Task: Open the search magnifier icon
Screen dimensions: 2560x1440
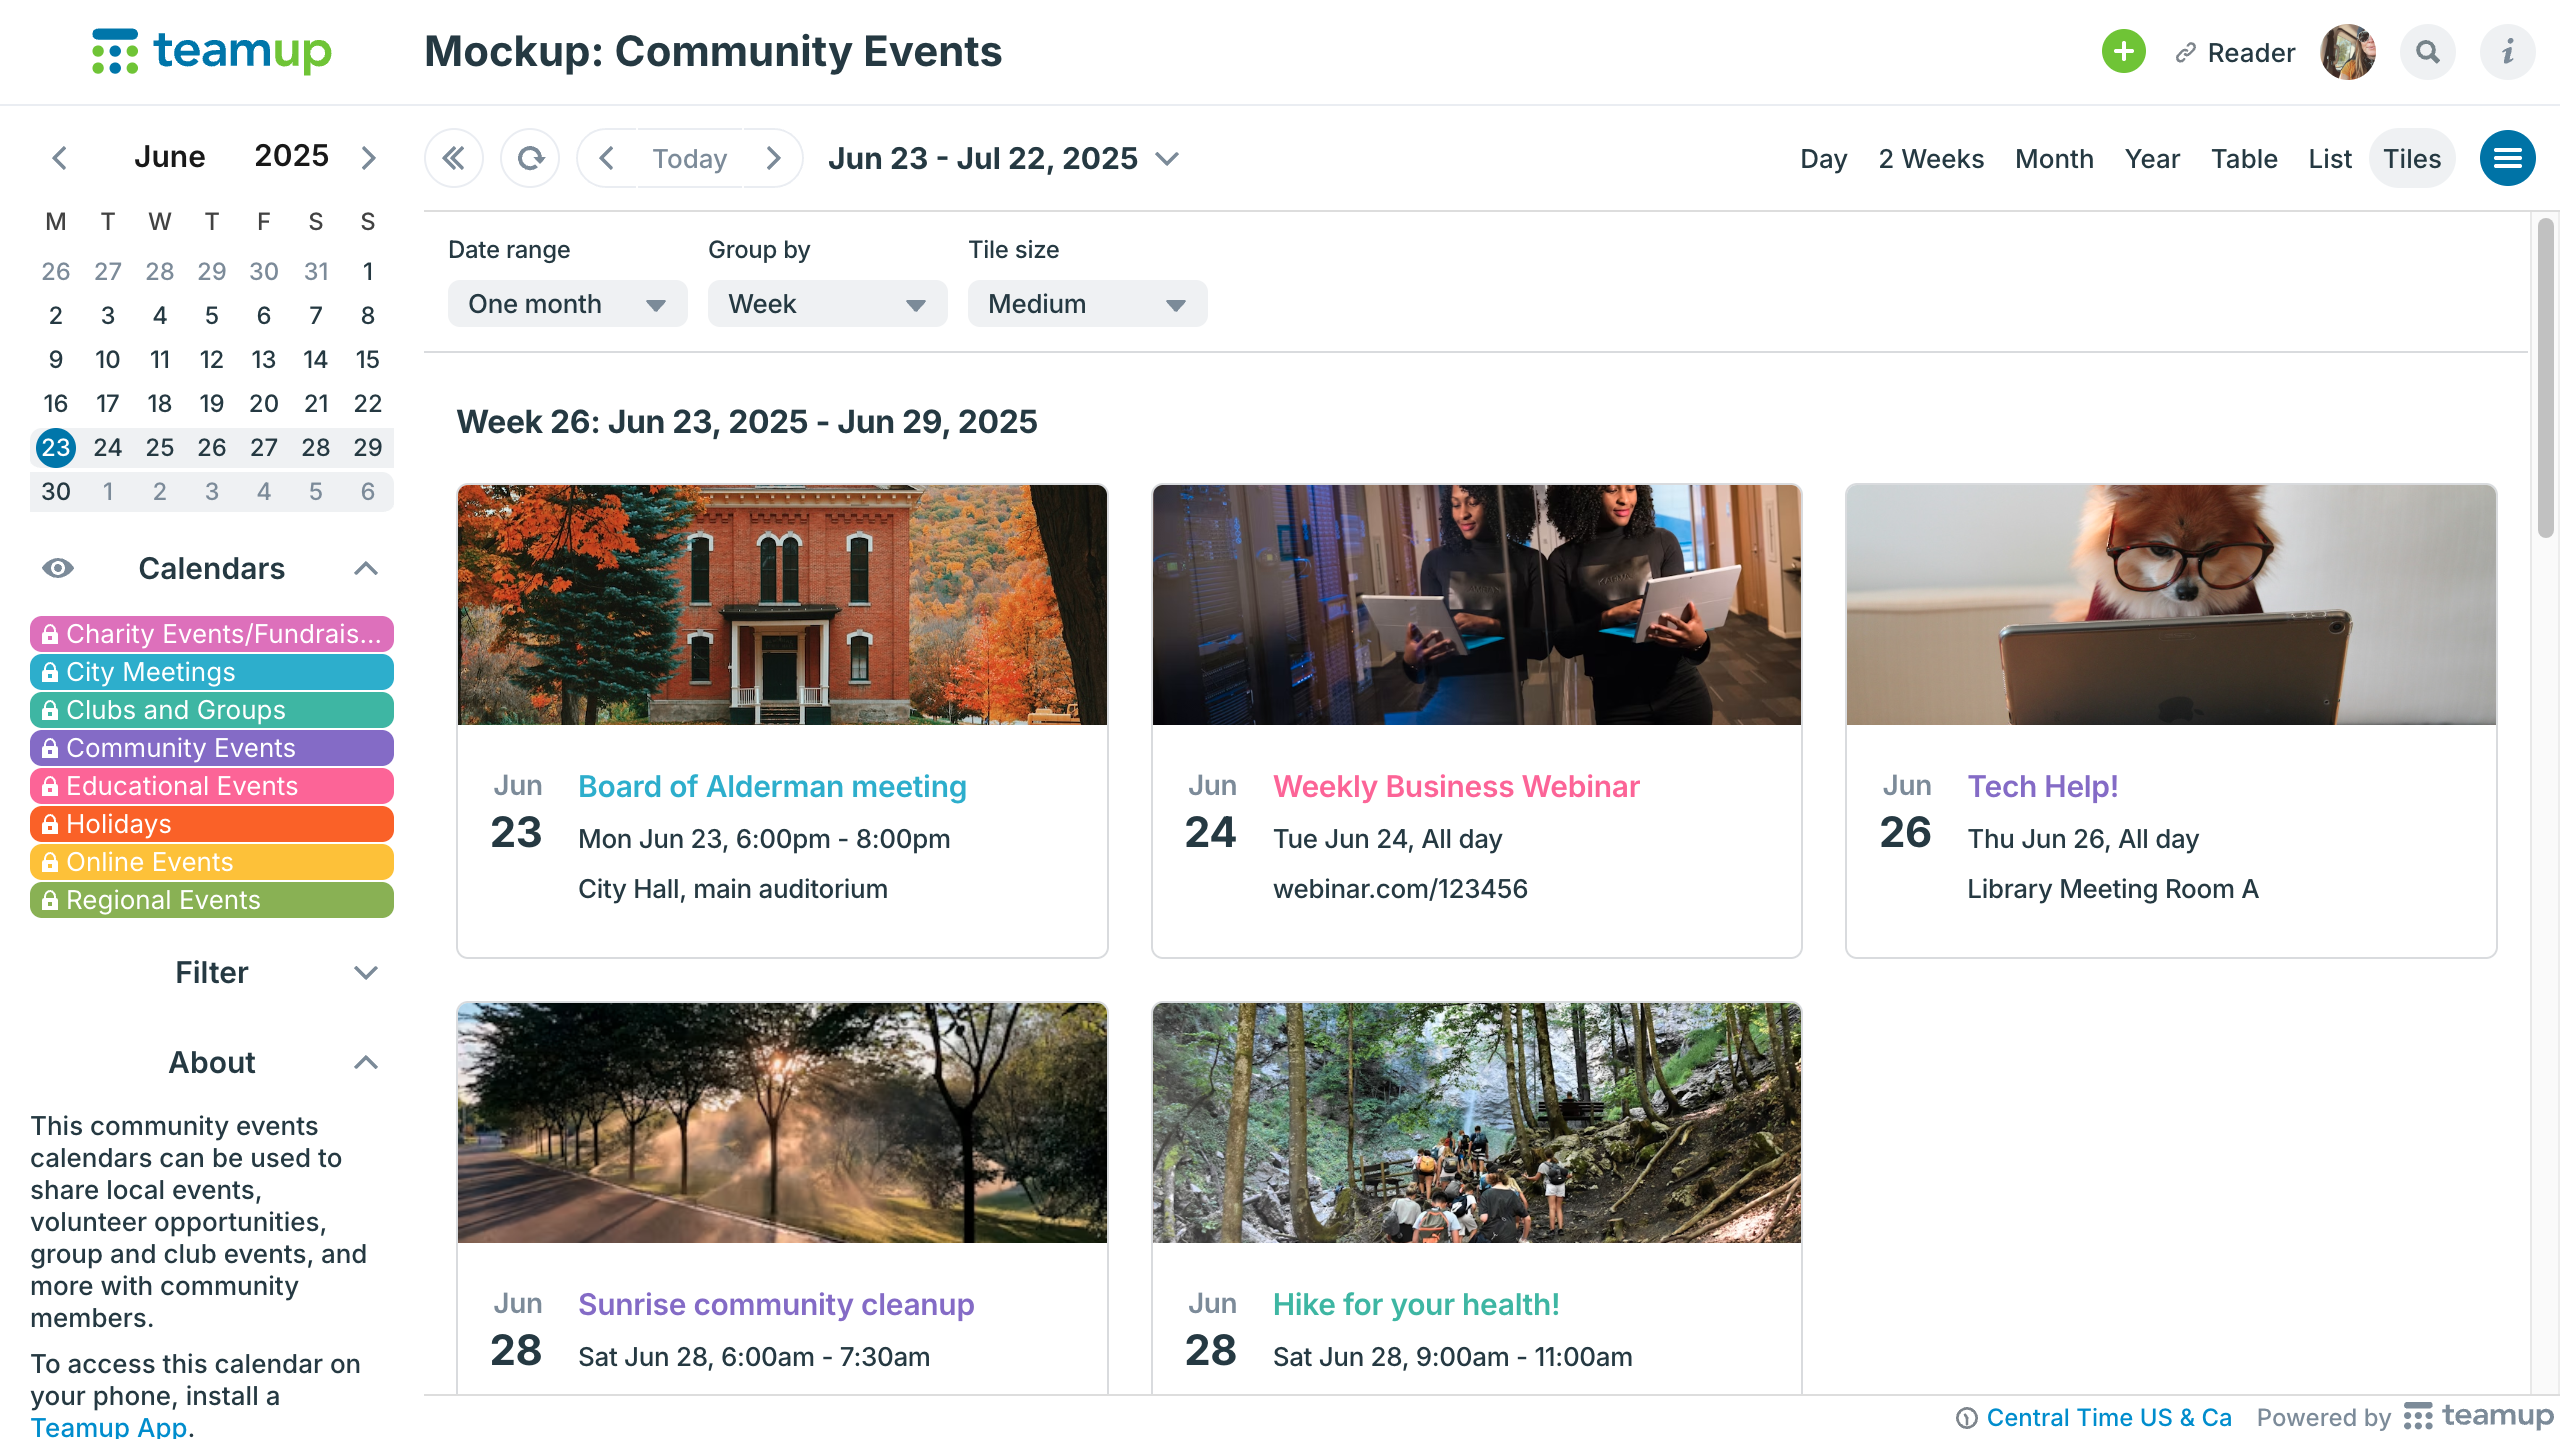Action: pos(2427,52)
